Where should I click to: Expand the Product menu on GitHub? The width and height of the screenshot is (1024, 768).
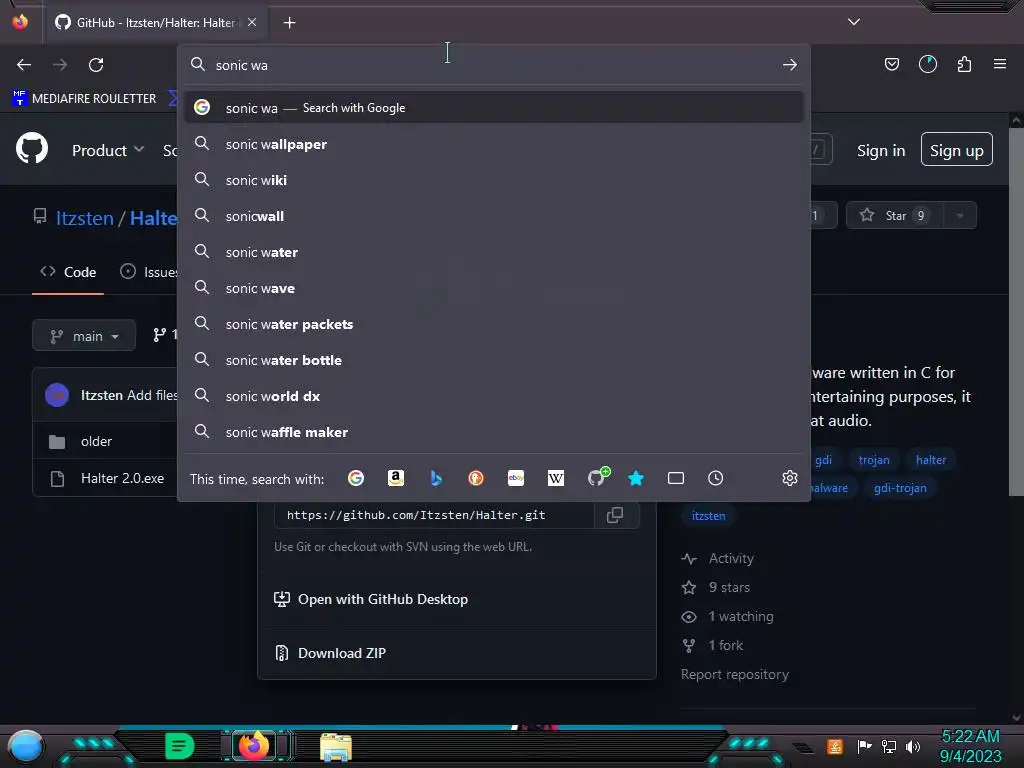[x=108, y=150]
